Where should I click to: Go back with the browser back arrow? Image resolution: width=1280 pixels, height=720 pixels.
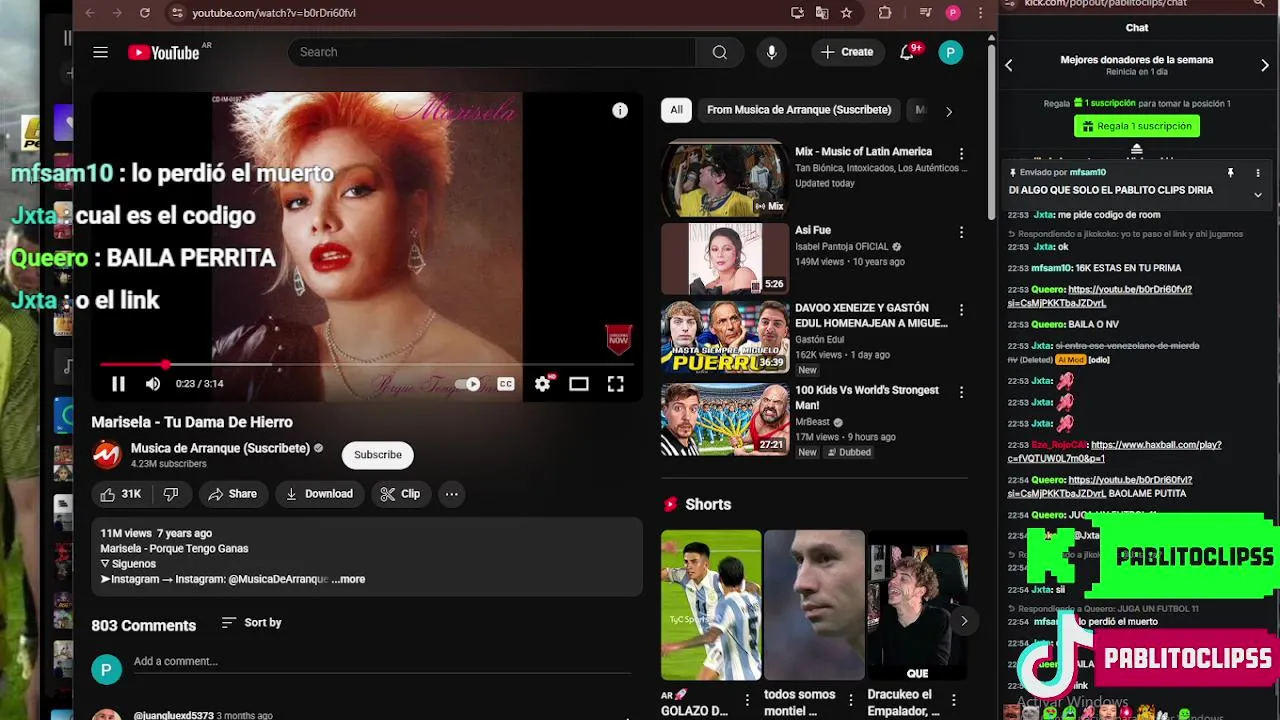click(x=90, y=13)
